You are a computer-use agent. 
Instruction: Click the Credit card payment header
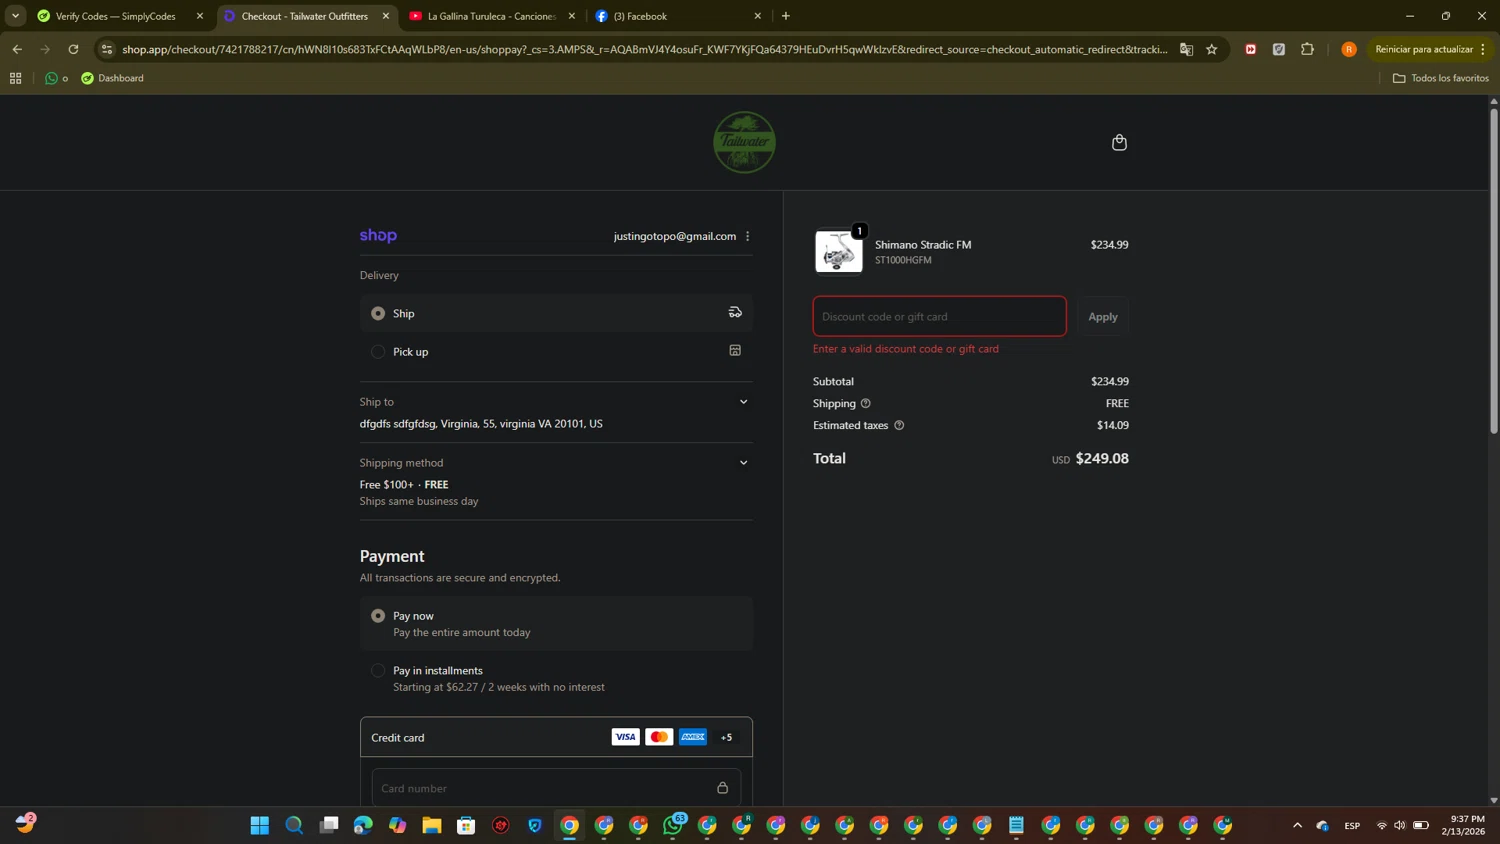tap(556, 737)
